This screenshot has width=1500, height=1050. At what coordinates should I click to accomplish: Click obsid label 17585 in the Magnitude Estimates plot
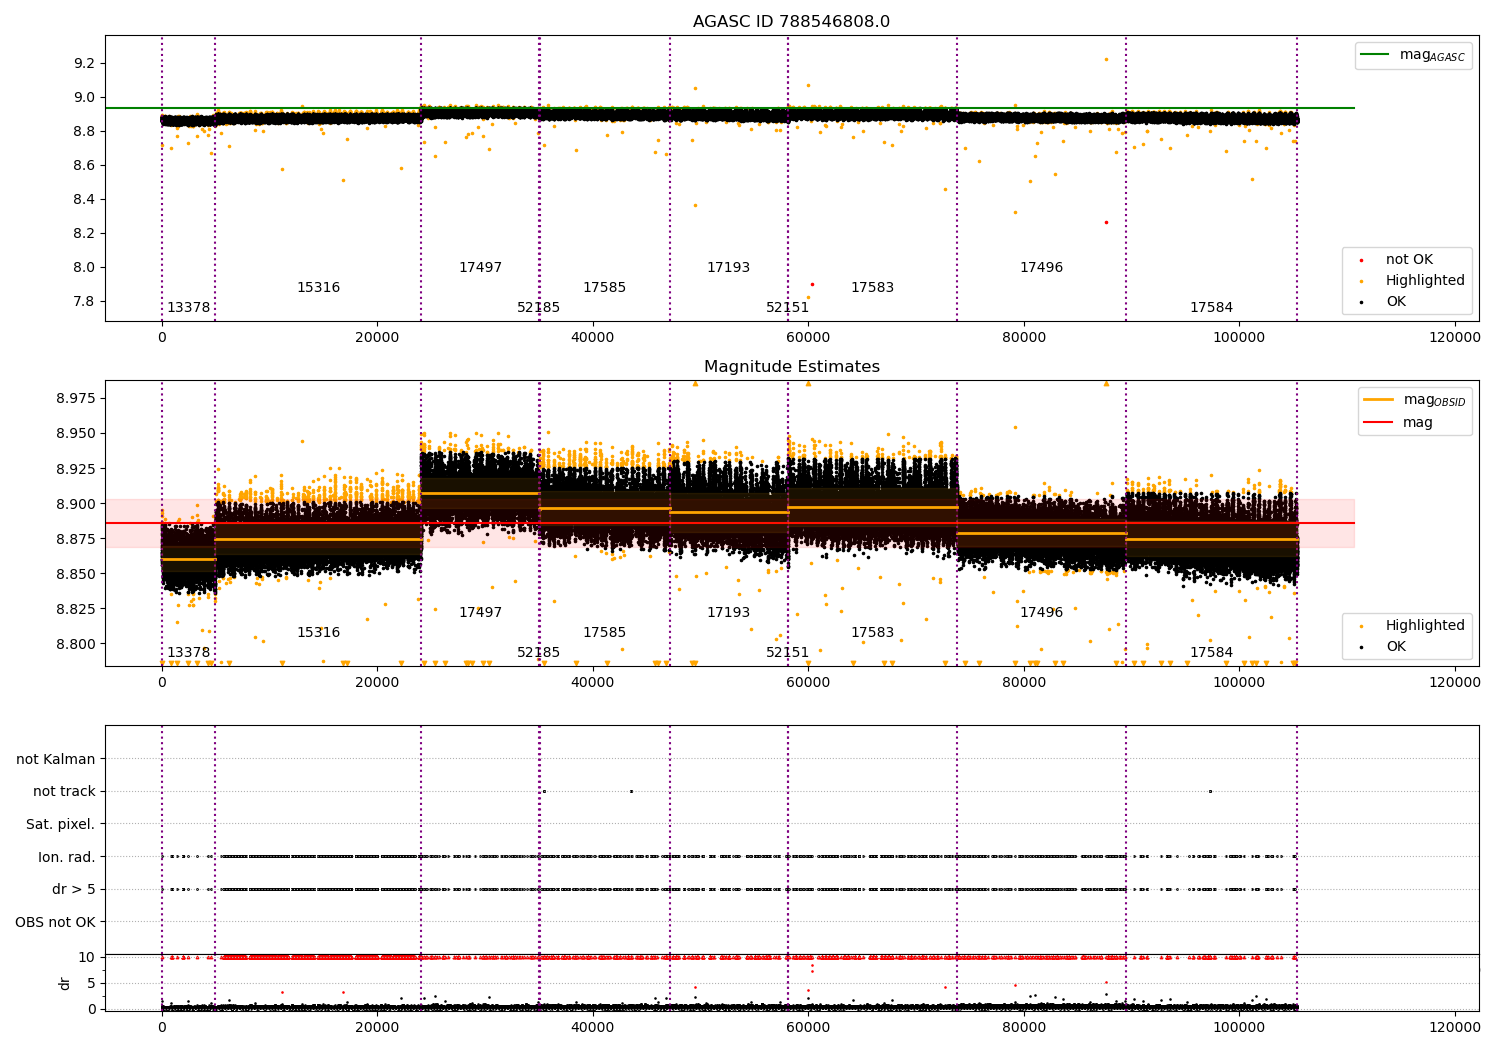(604, 633)
